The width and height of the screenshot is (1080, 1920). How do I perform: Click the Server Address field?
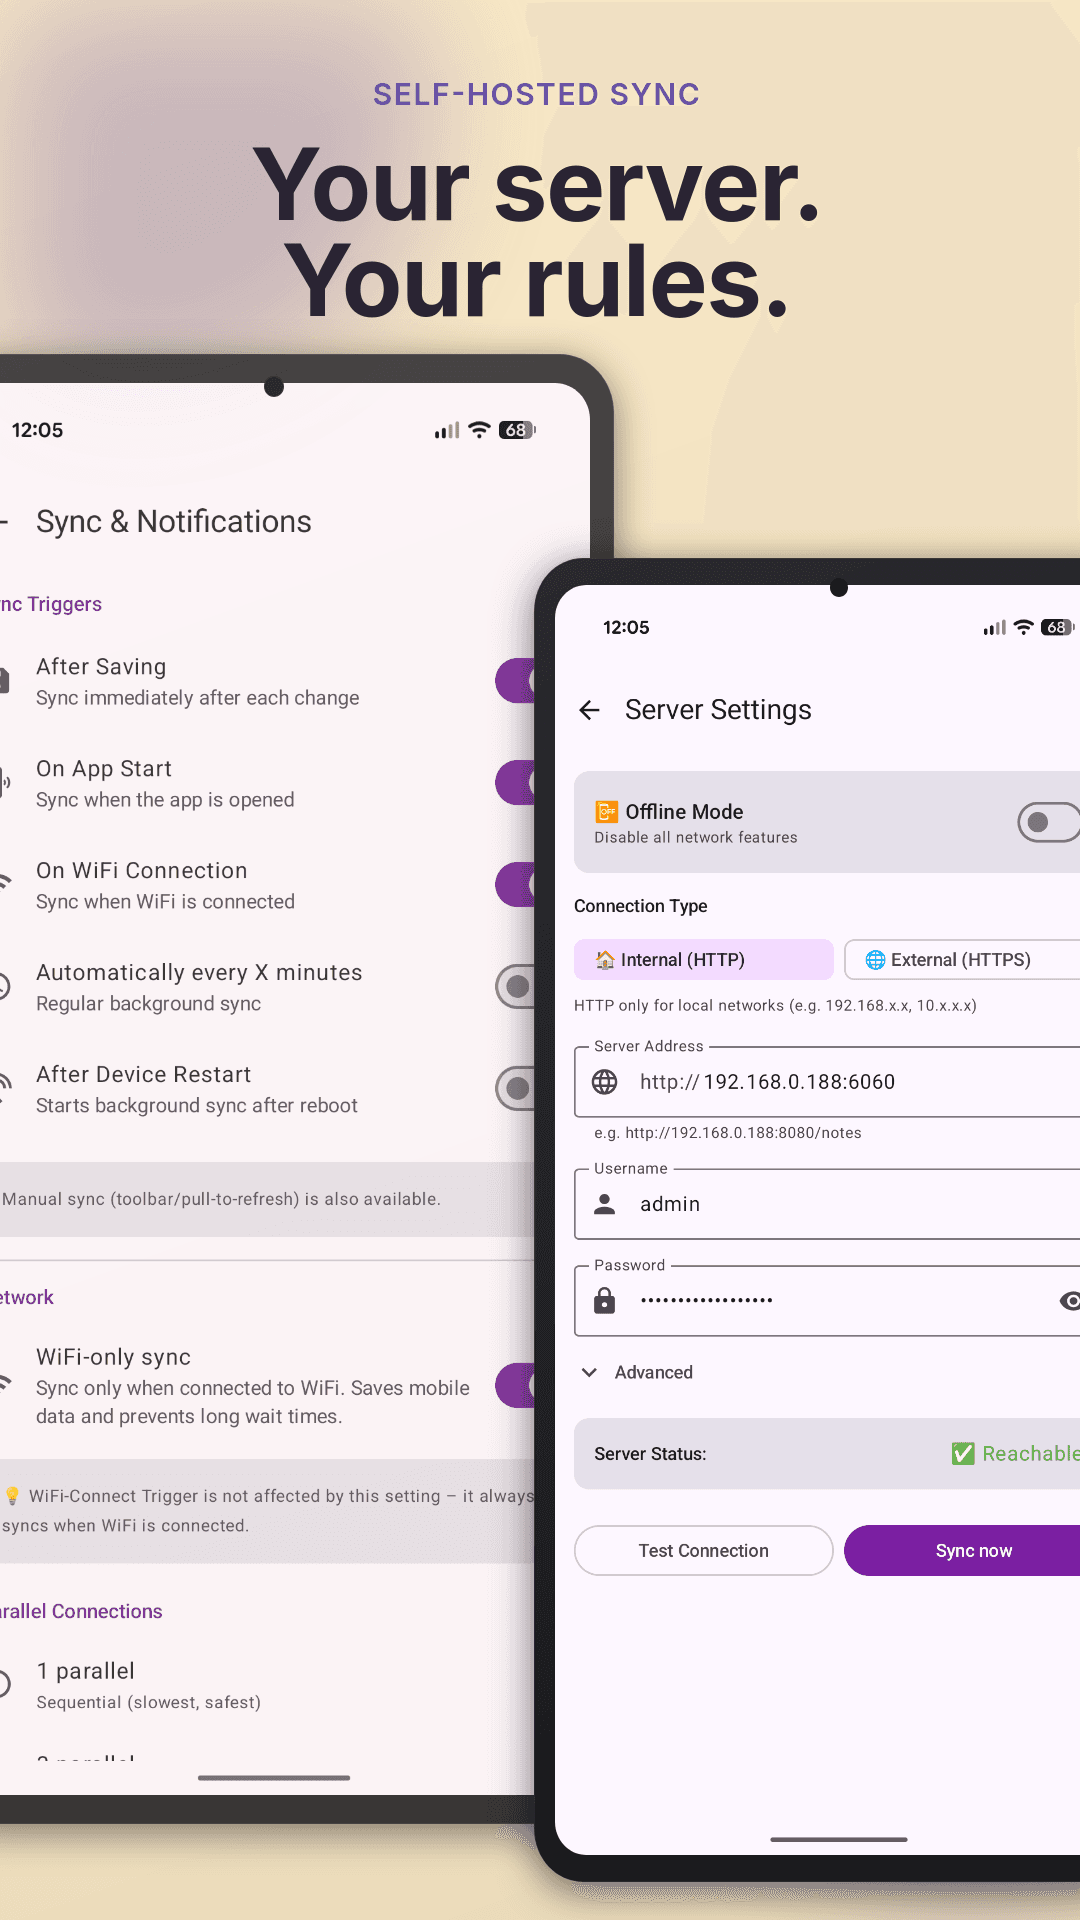(x=827, y=1082)
